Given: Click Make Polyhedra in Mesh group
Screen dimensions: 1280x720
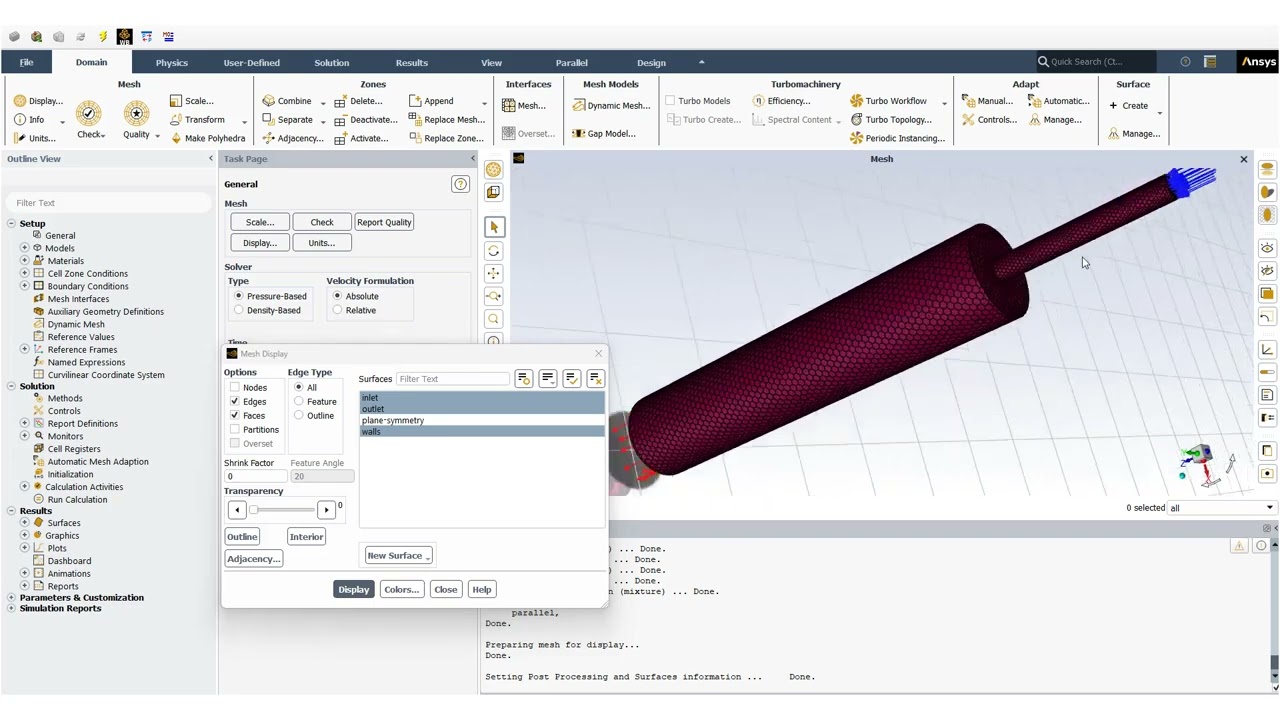Looking at the screenshot, I should click(x=207, y=138).
